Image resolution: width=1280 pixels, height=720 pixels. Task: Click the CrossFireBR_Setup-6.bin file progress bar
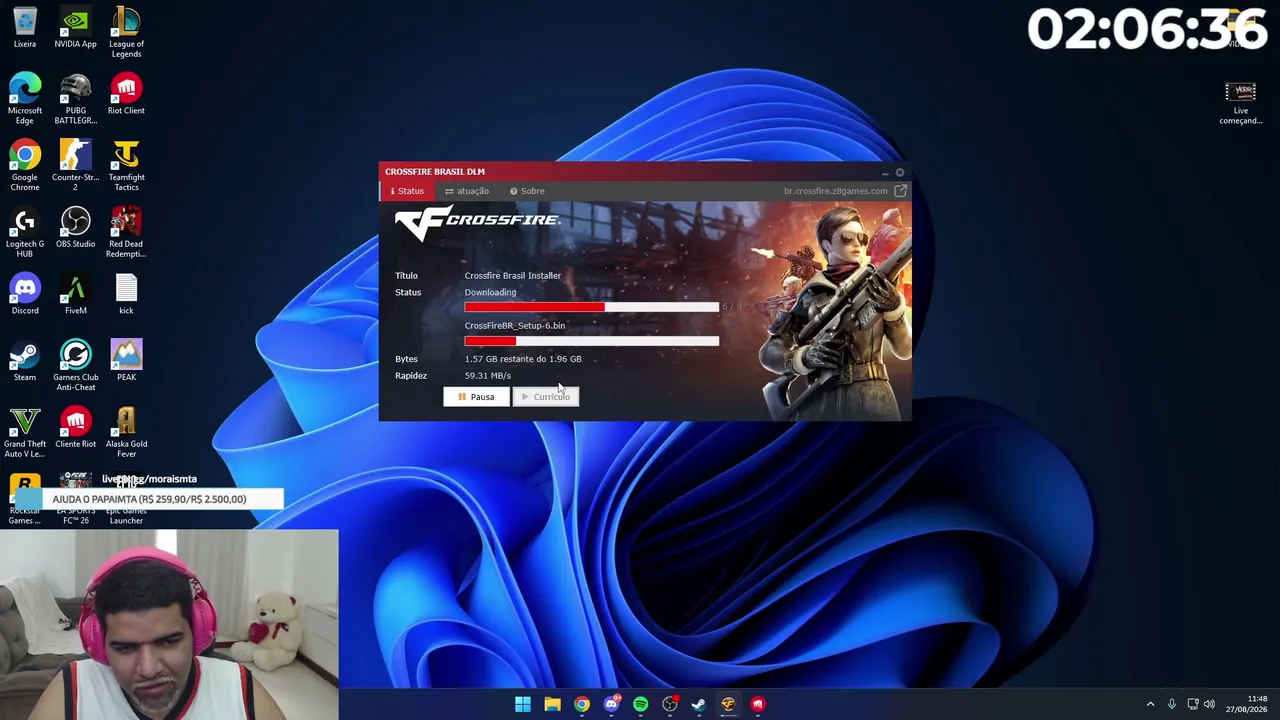[592, 341]
